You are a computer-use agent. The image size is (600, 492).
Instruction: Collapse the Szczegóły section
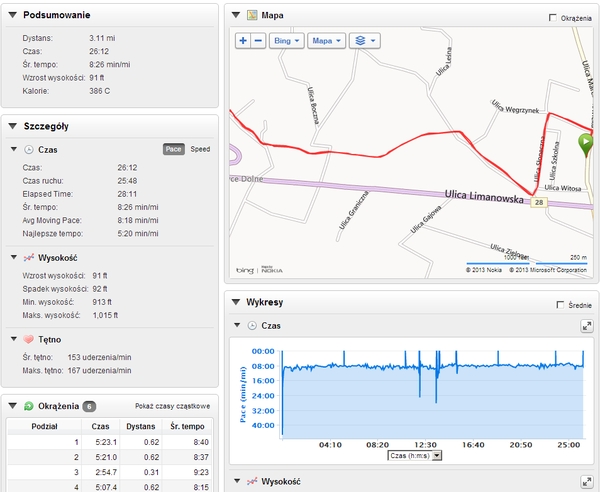pos(13,126)
